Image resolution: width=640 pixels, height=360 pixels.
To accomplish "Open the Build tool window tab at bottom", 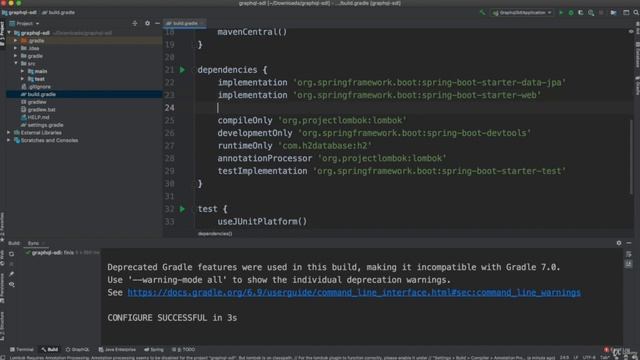I will click(x=50, y=350).
